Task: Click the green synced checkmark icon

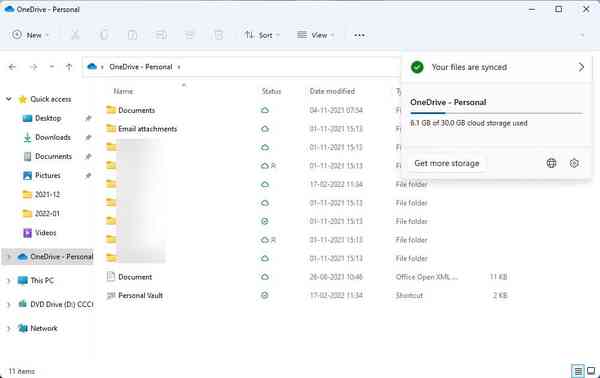Action: 417,67
